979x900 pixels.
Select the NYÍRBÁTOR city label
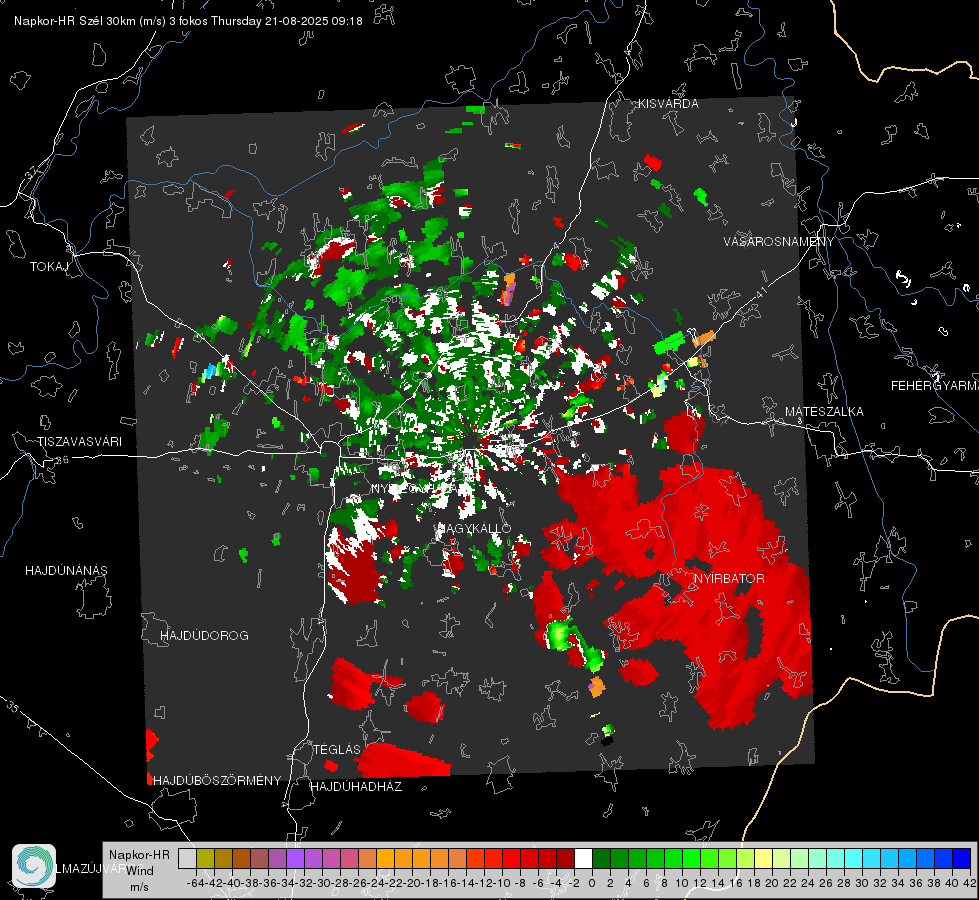[x=729, y=579]
